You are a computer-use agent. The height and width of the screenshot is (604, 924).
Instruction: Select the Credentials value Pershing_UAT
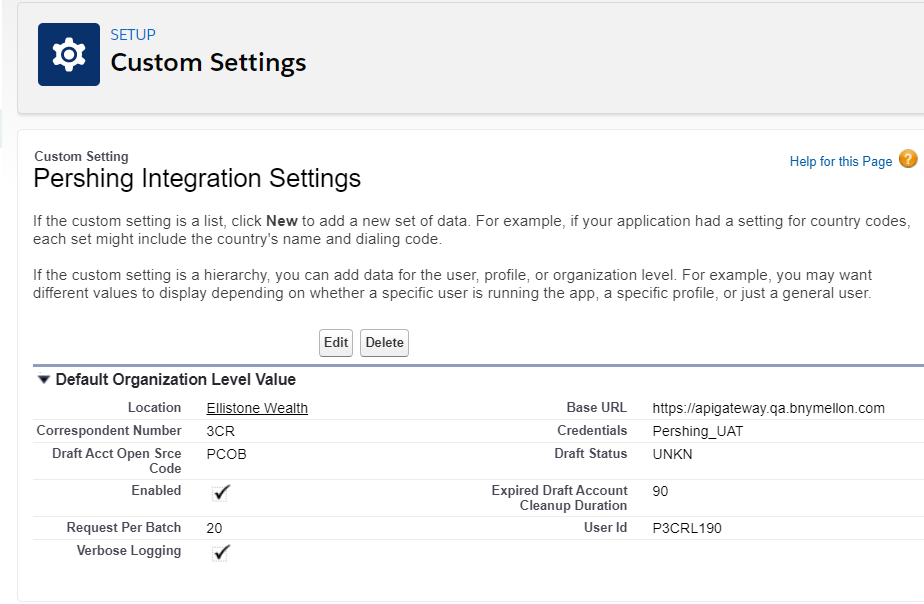[x=698, y=431]
